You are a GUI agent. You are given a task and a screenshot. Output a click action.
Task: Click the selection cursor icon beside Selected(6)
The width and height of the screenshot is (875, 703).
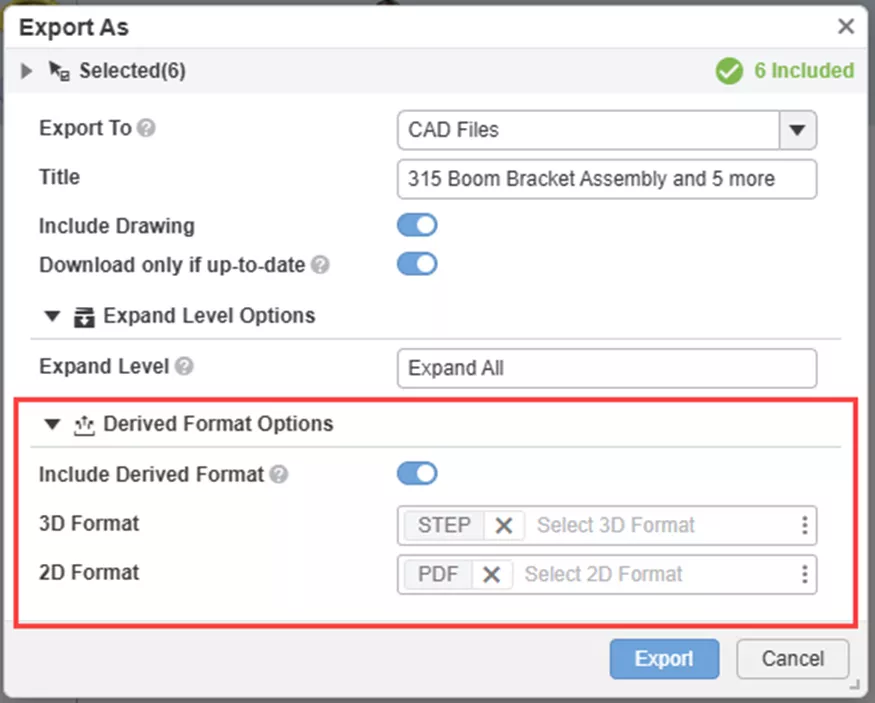[x=57, y=70]
